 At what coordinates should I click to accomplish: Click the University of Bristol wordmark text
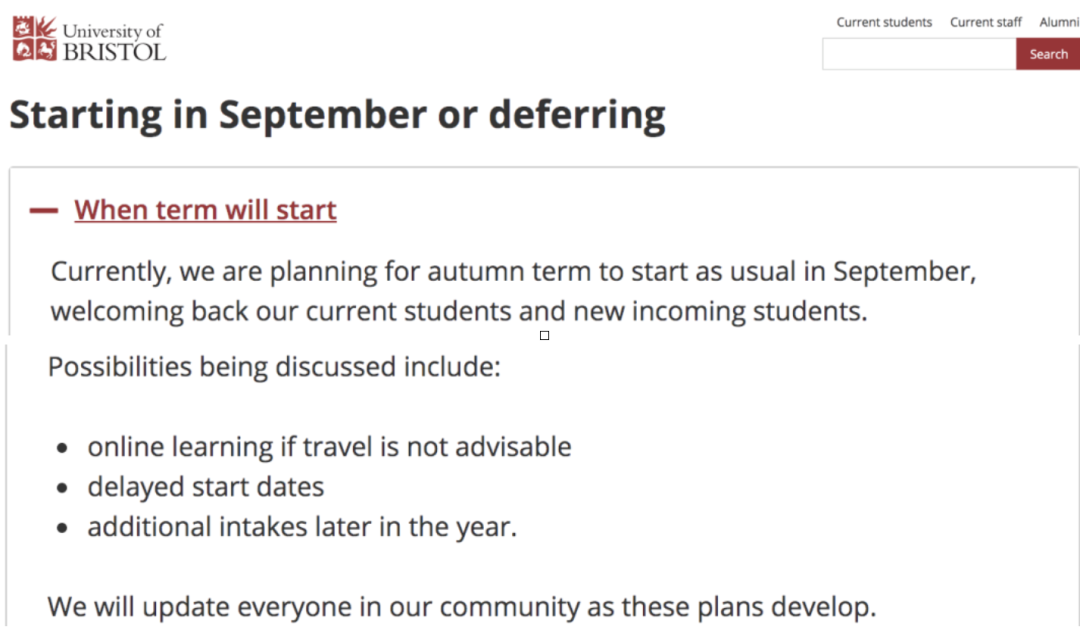[x=114, y=42]
